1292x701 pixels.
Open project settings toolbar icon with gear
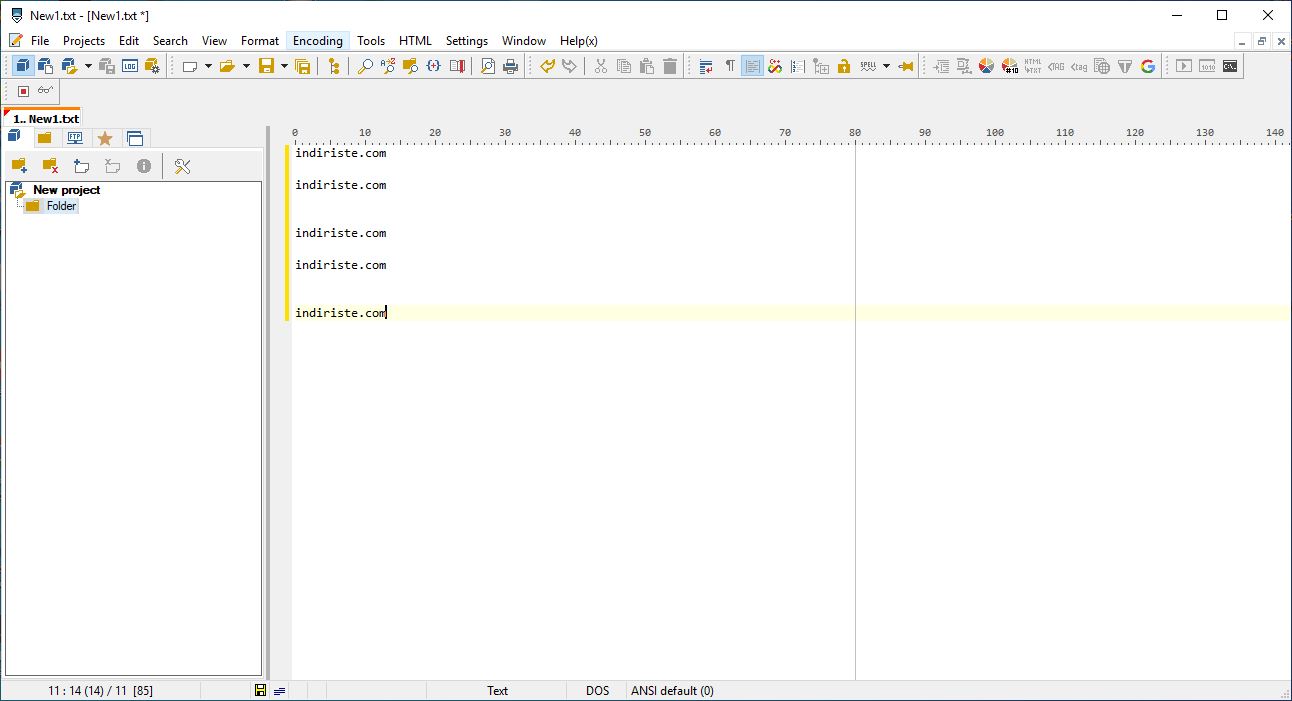152,66
